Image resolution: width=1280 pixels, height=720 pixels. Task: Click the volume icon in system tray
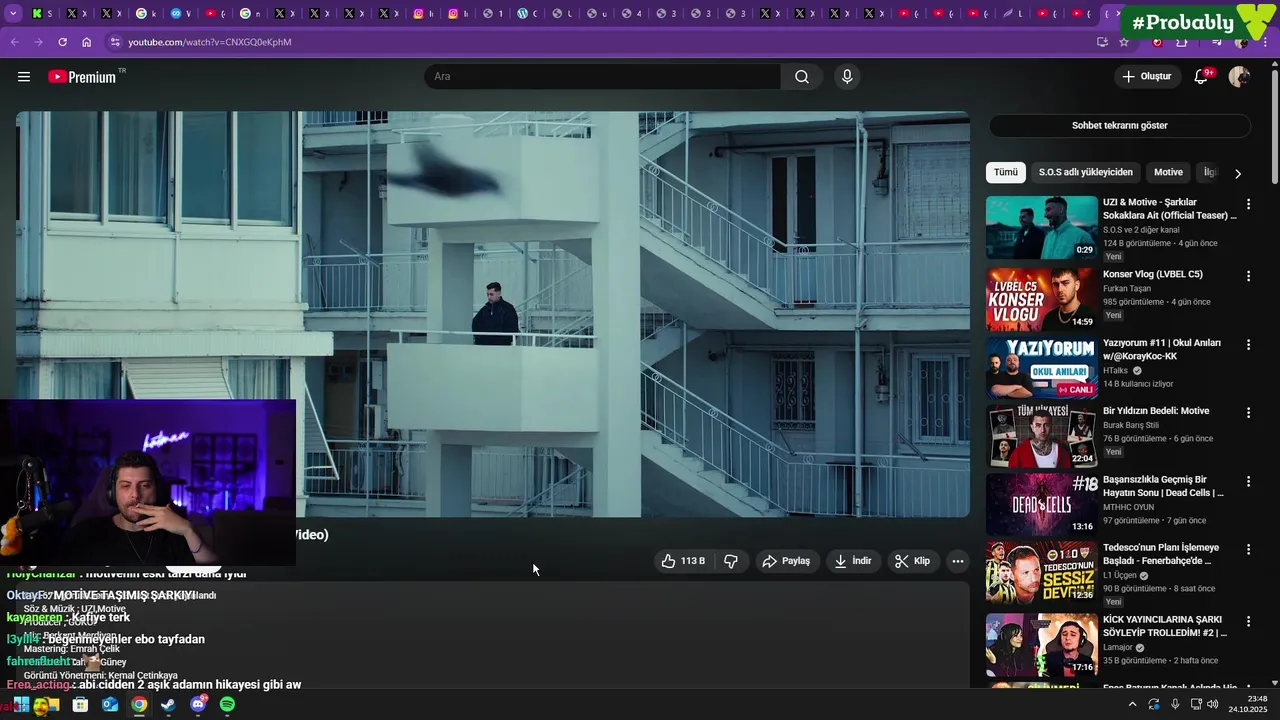point(1212,705)
